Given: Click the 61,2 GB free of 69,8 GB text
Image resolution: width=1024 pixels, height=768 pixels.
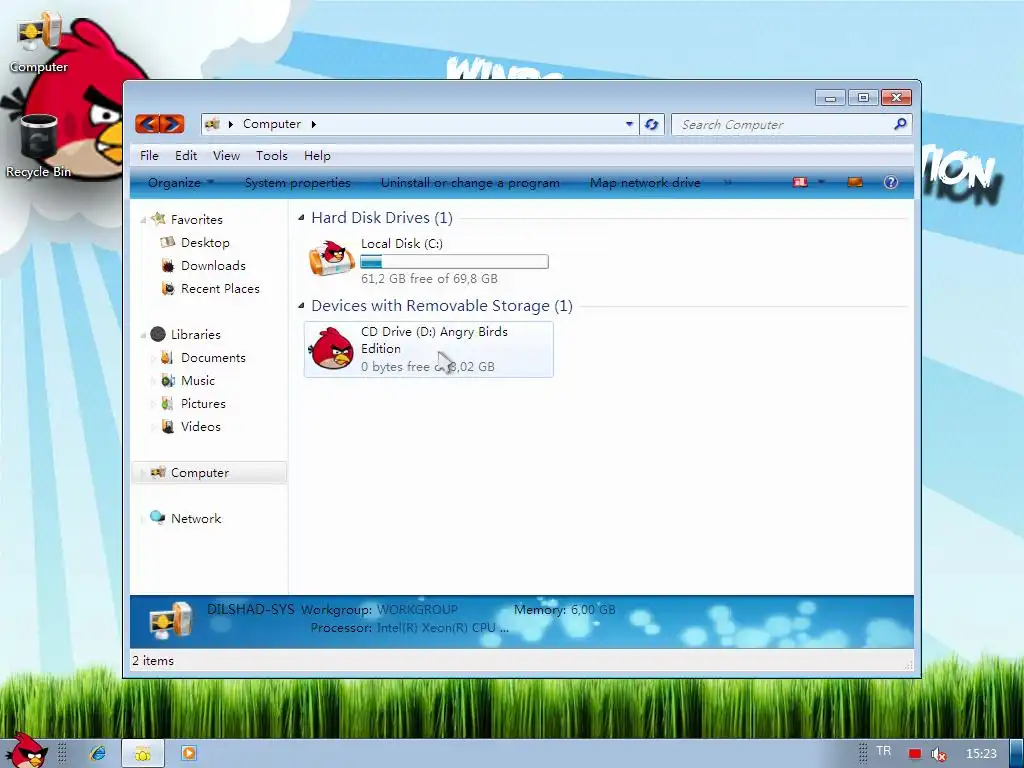Looking at the screenshot, I should coord(429,279).
